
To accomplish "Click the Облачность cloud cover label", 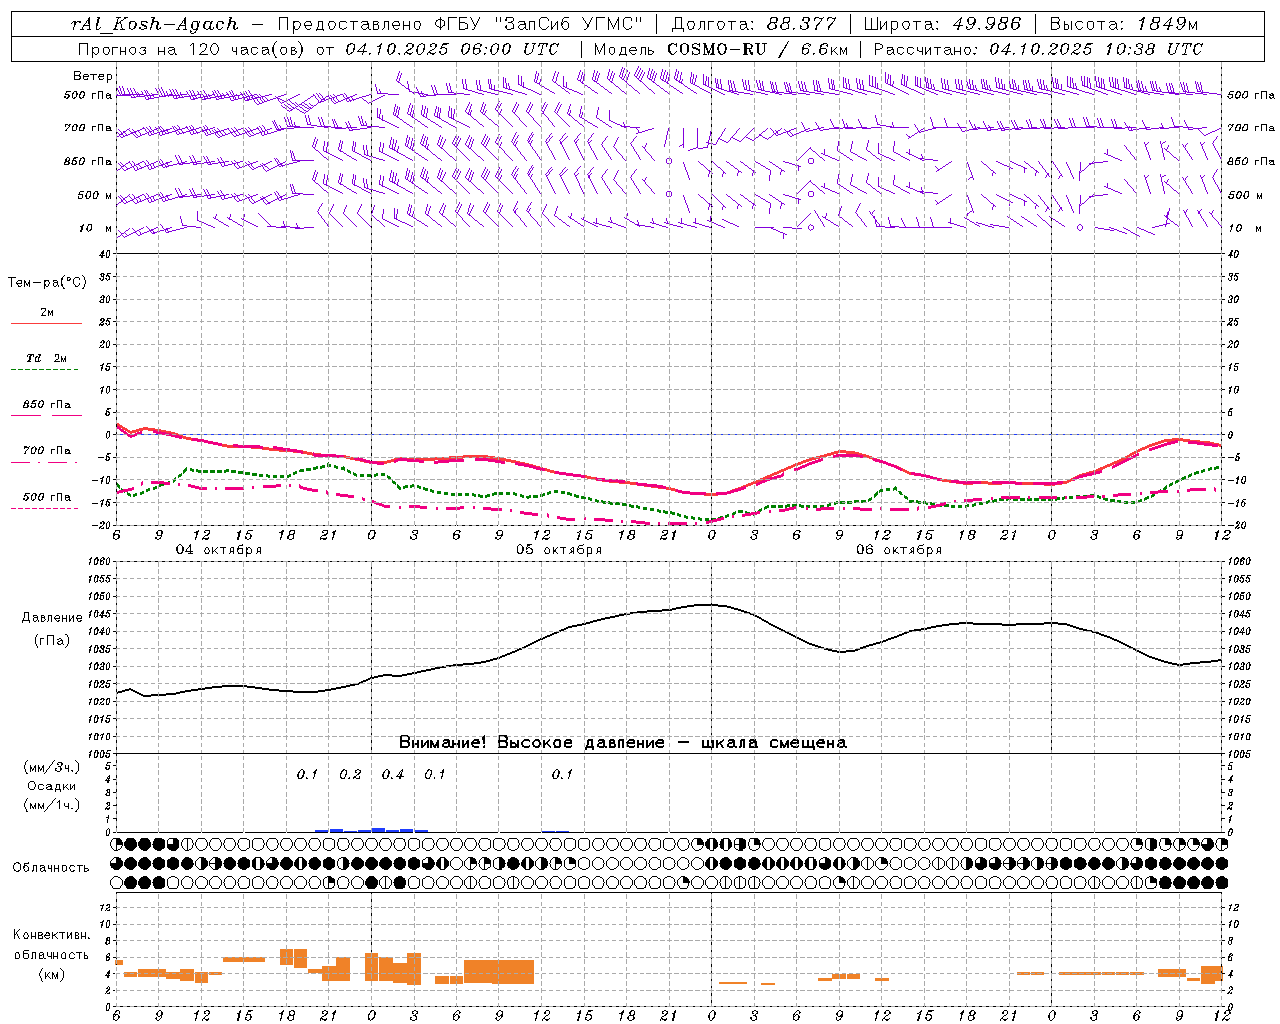I will pyautogui.click(x=51, y=868).
